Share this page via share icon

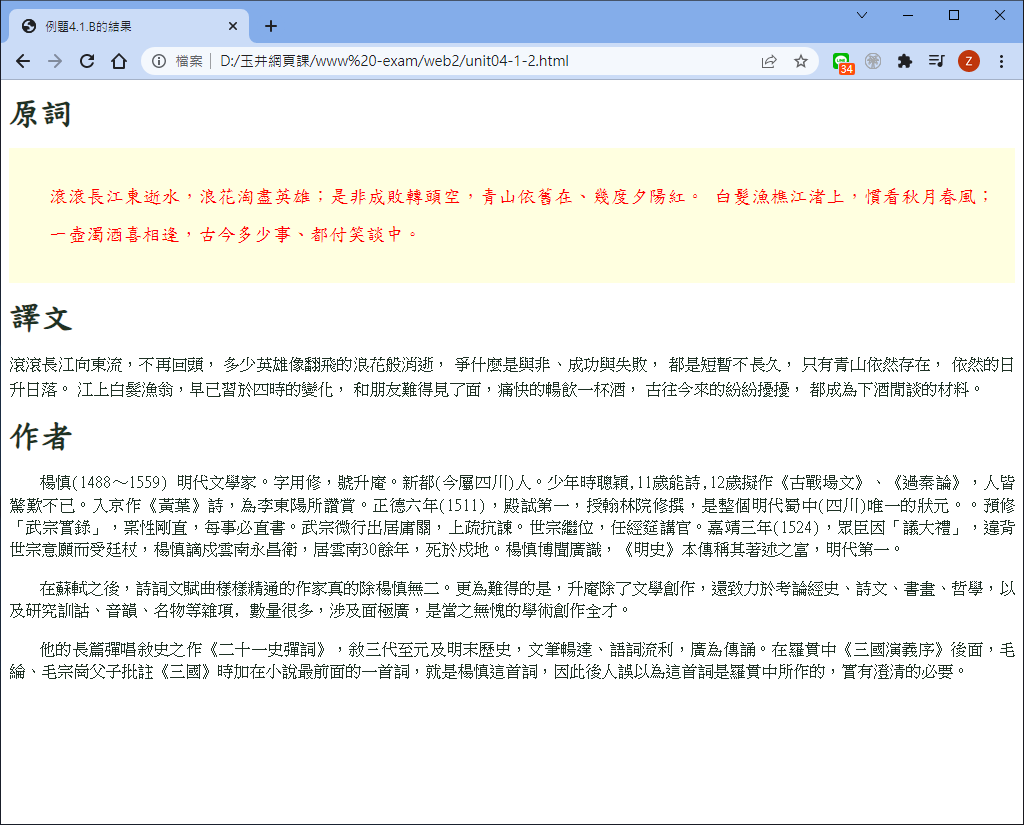(769, 61)
